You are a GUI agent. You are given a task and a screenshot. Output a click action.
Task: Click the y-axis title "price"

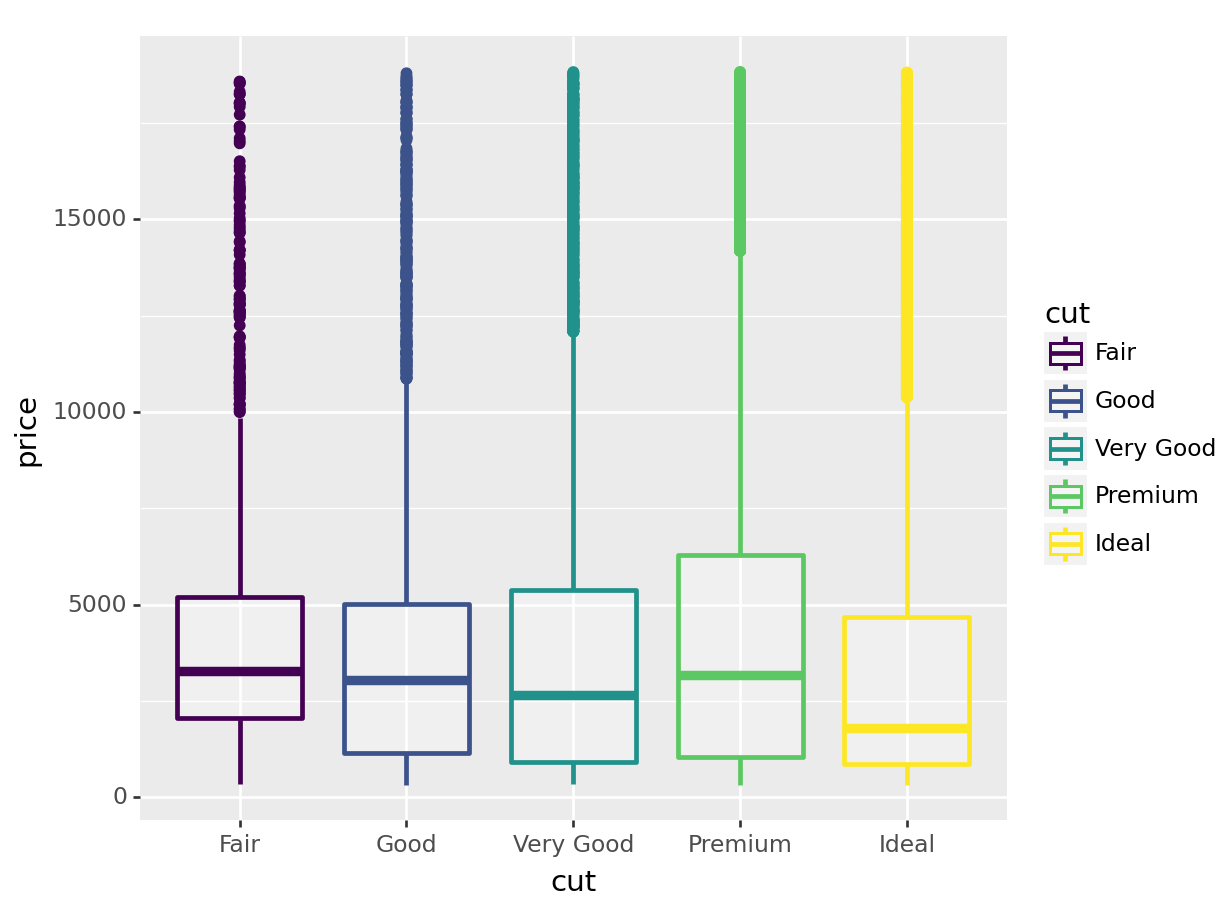click(x=28, y=431)
